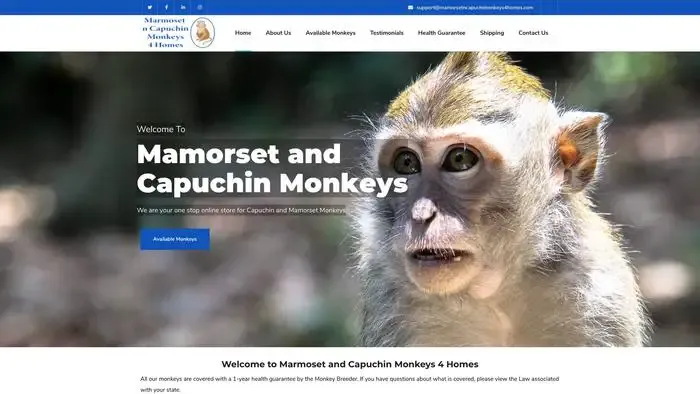The image size is (700, 394).
Task: Open the Testimonials page
Action: 387,33
